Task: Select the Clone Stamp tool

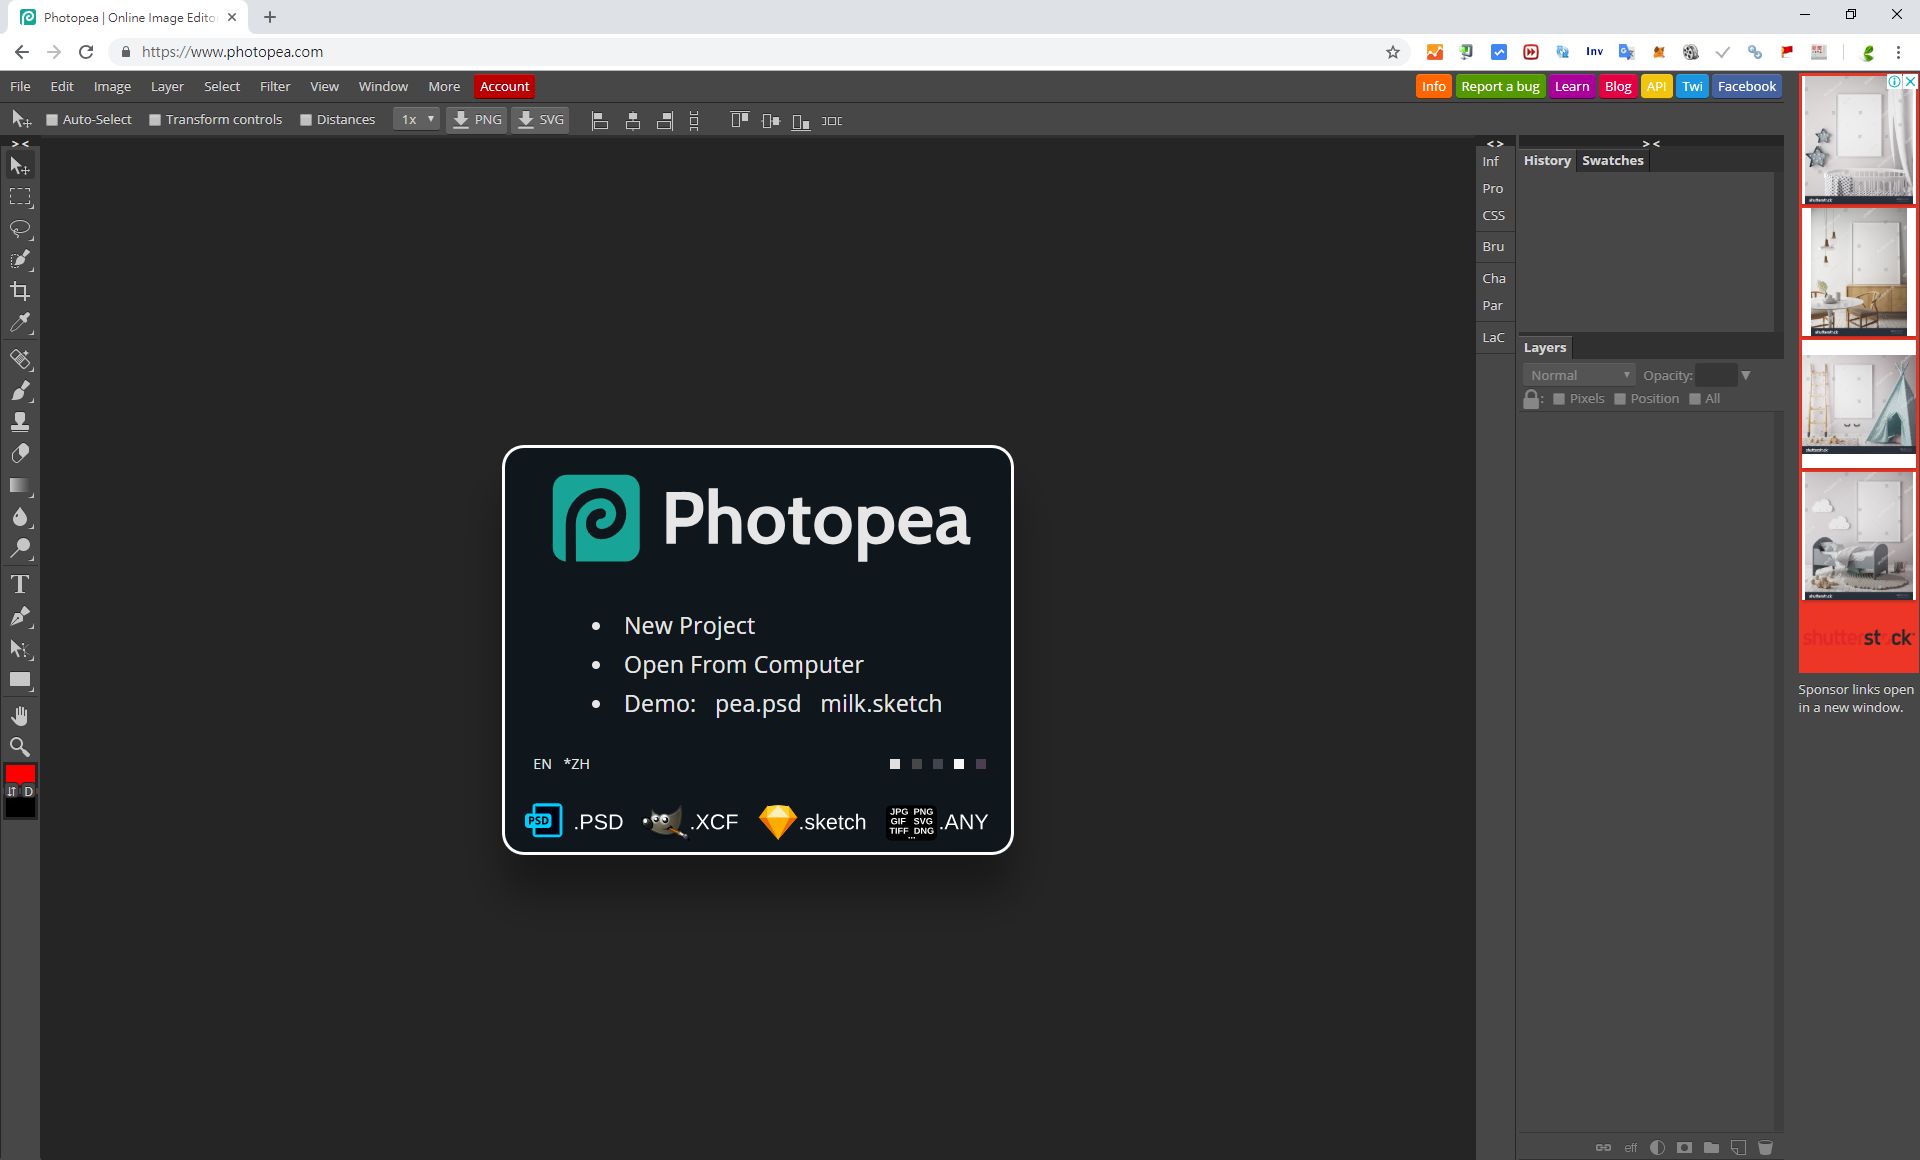Action: 20,422
